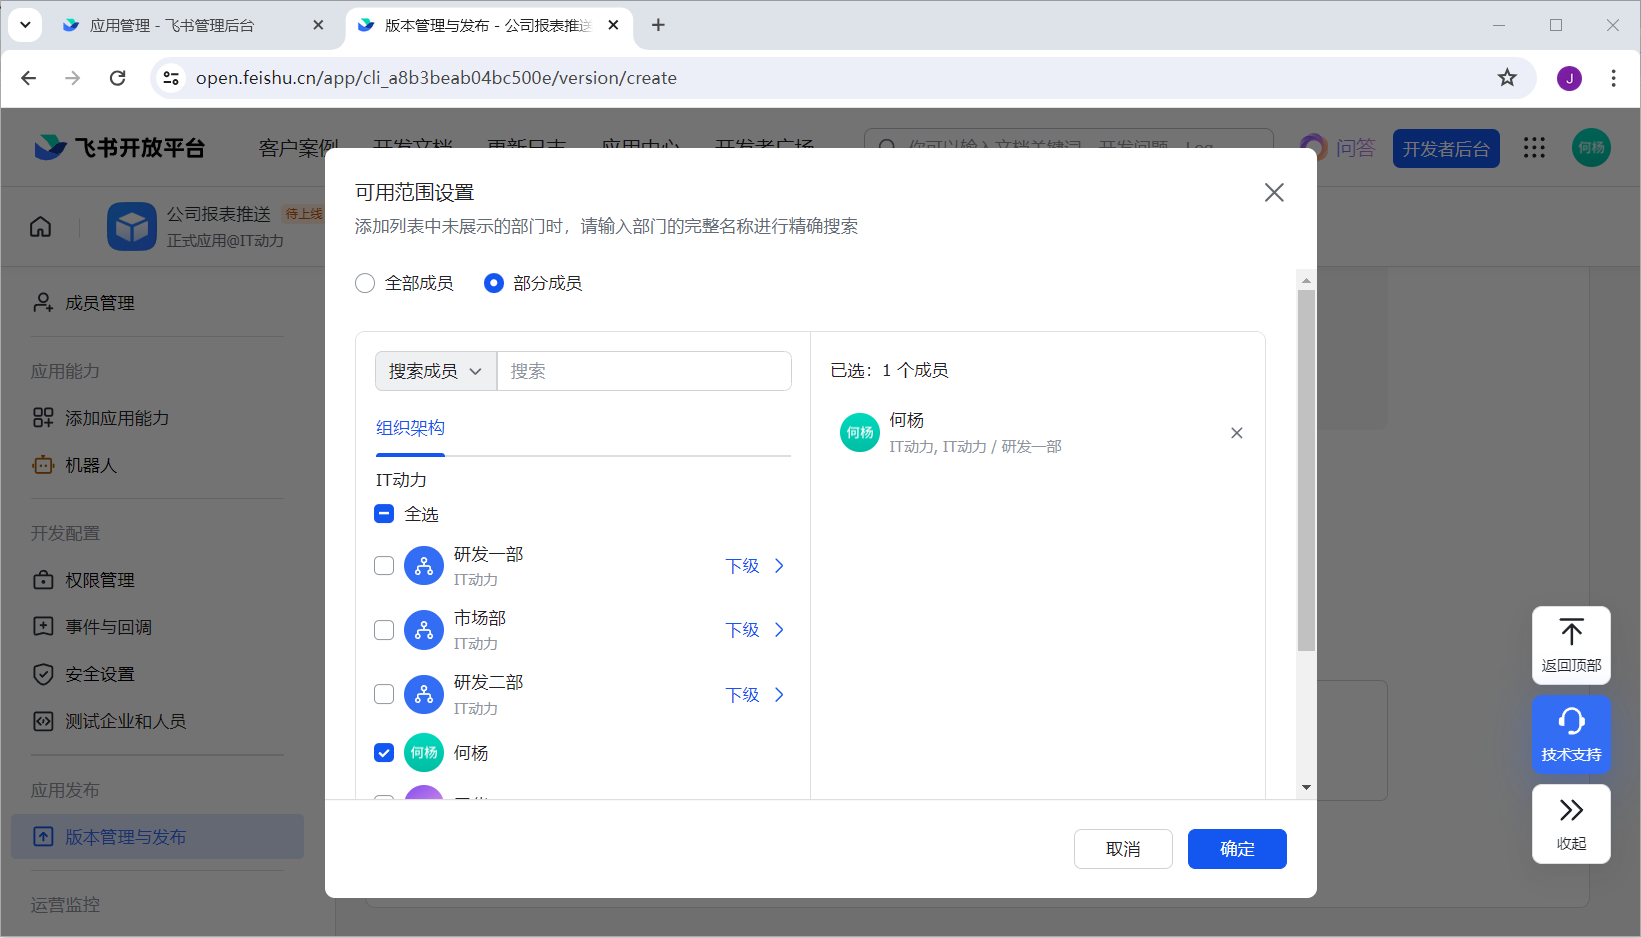Close the 可用范围设置 dialog with X
Viewport: 1641px width, 938px height.
tap(1273, 192)
